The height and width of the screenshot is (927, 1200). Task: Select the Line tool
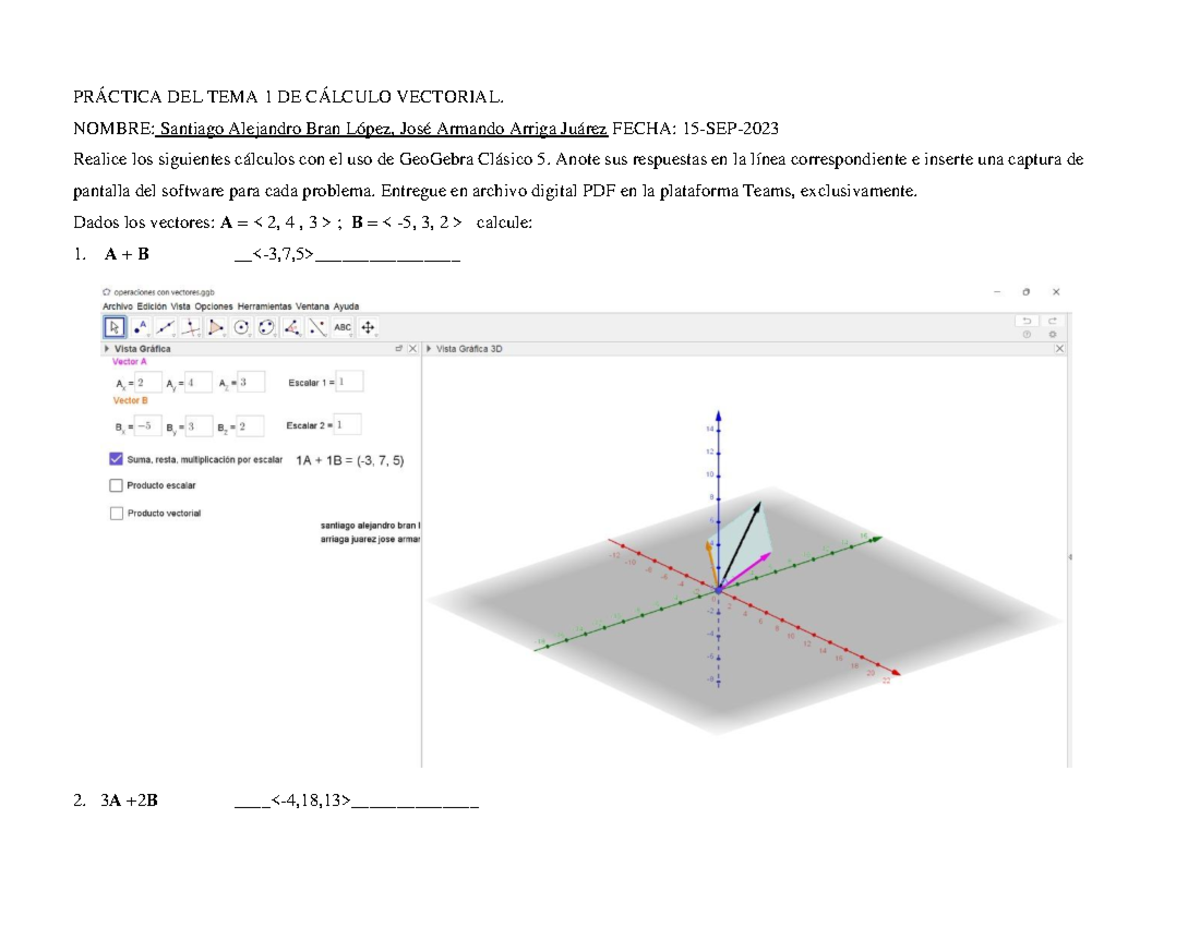[x=166, y=326]
